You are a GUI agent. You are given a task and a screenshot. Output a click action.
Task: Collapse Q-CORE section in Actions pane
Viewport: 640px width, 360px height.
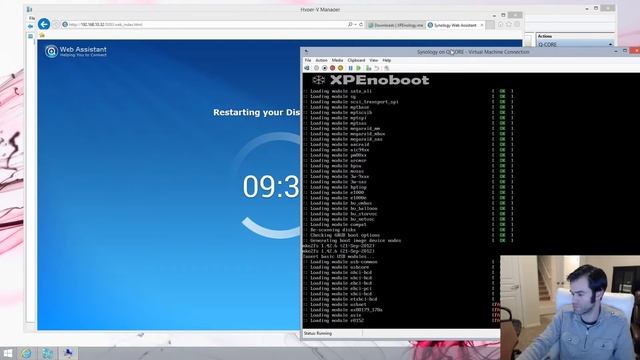pos(611,44)
